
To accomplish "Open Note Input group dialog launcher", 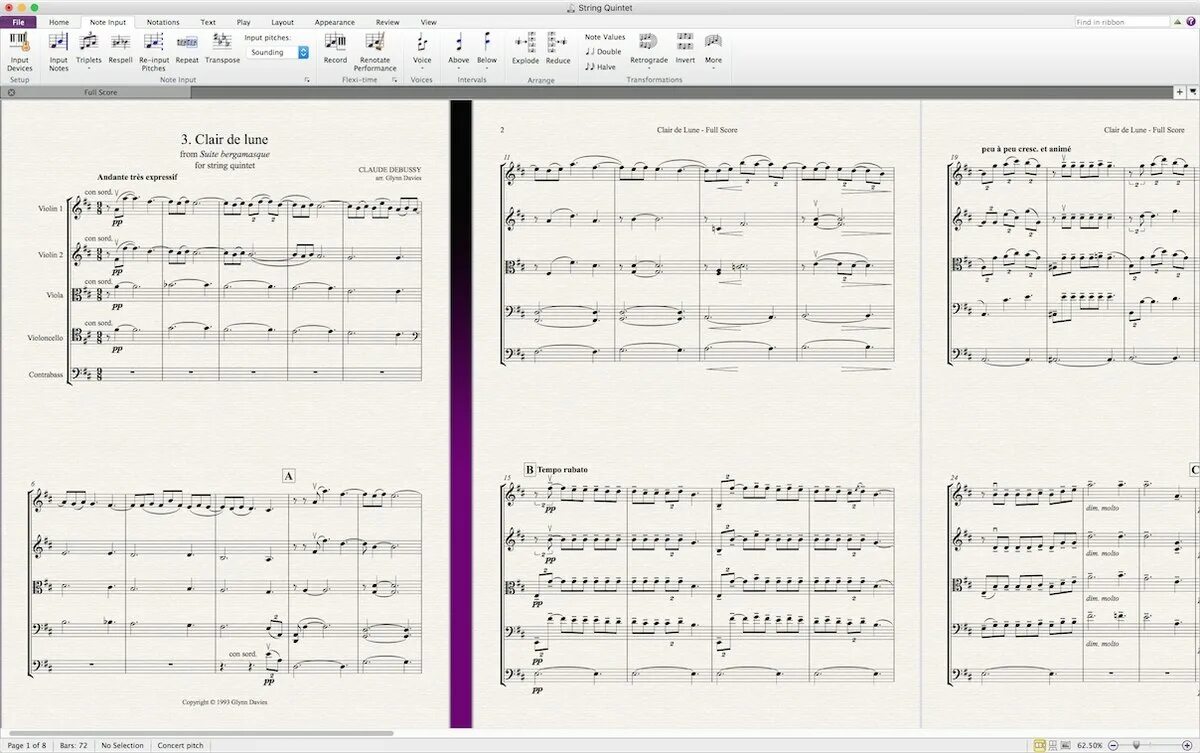I will tap(306, 79).
